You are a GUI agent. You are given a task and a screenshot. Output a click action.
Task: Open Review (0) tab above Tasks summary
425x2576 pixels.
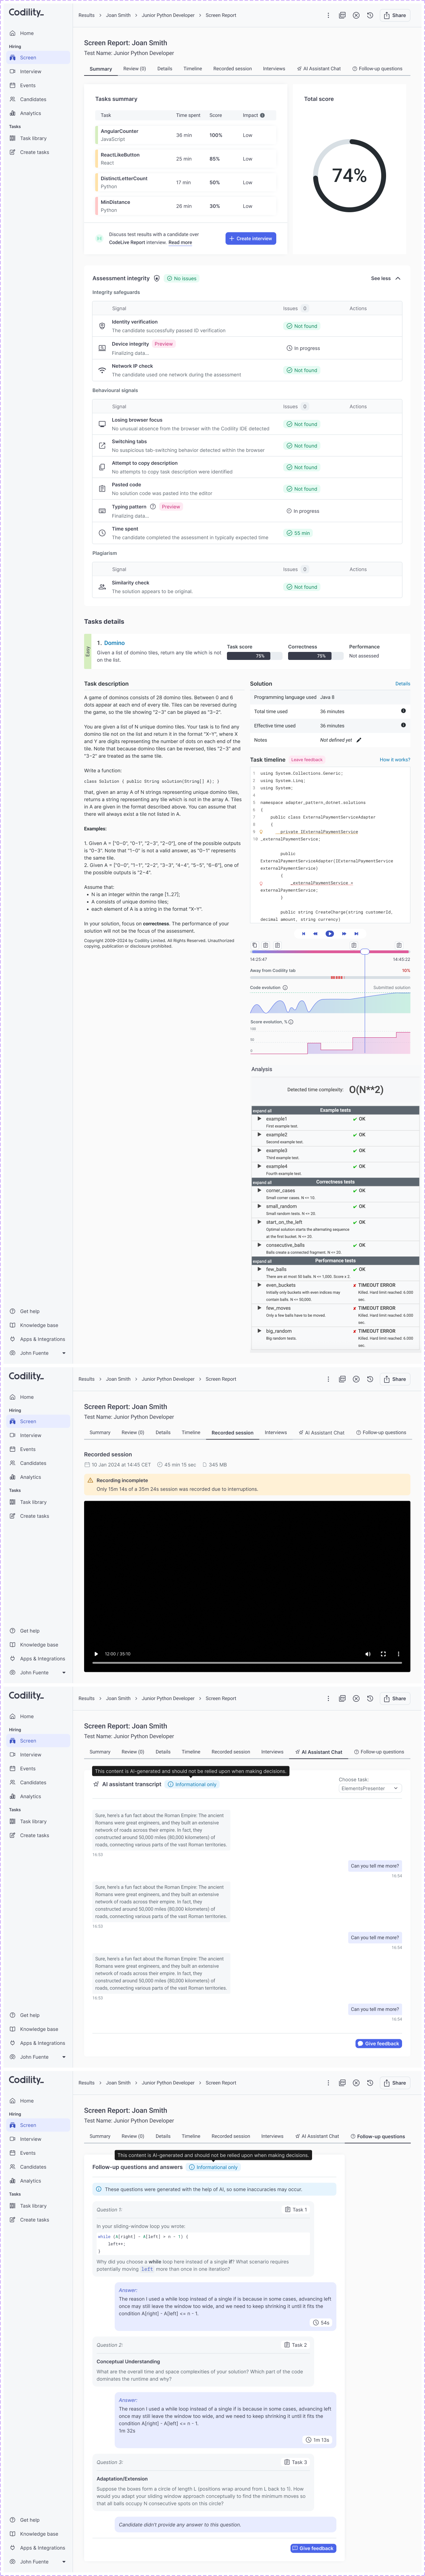(134, 69)
